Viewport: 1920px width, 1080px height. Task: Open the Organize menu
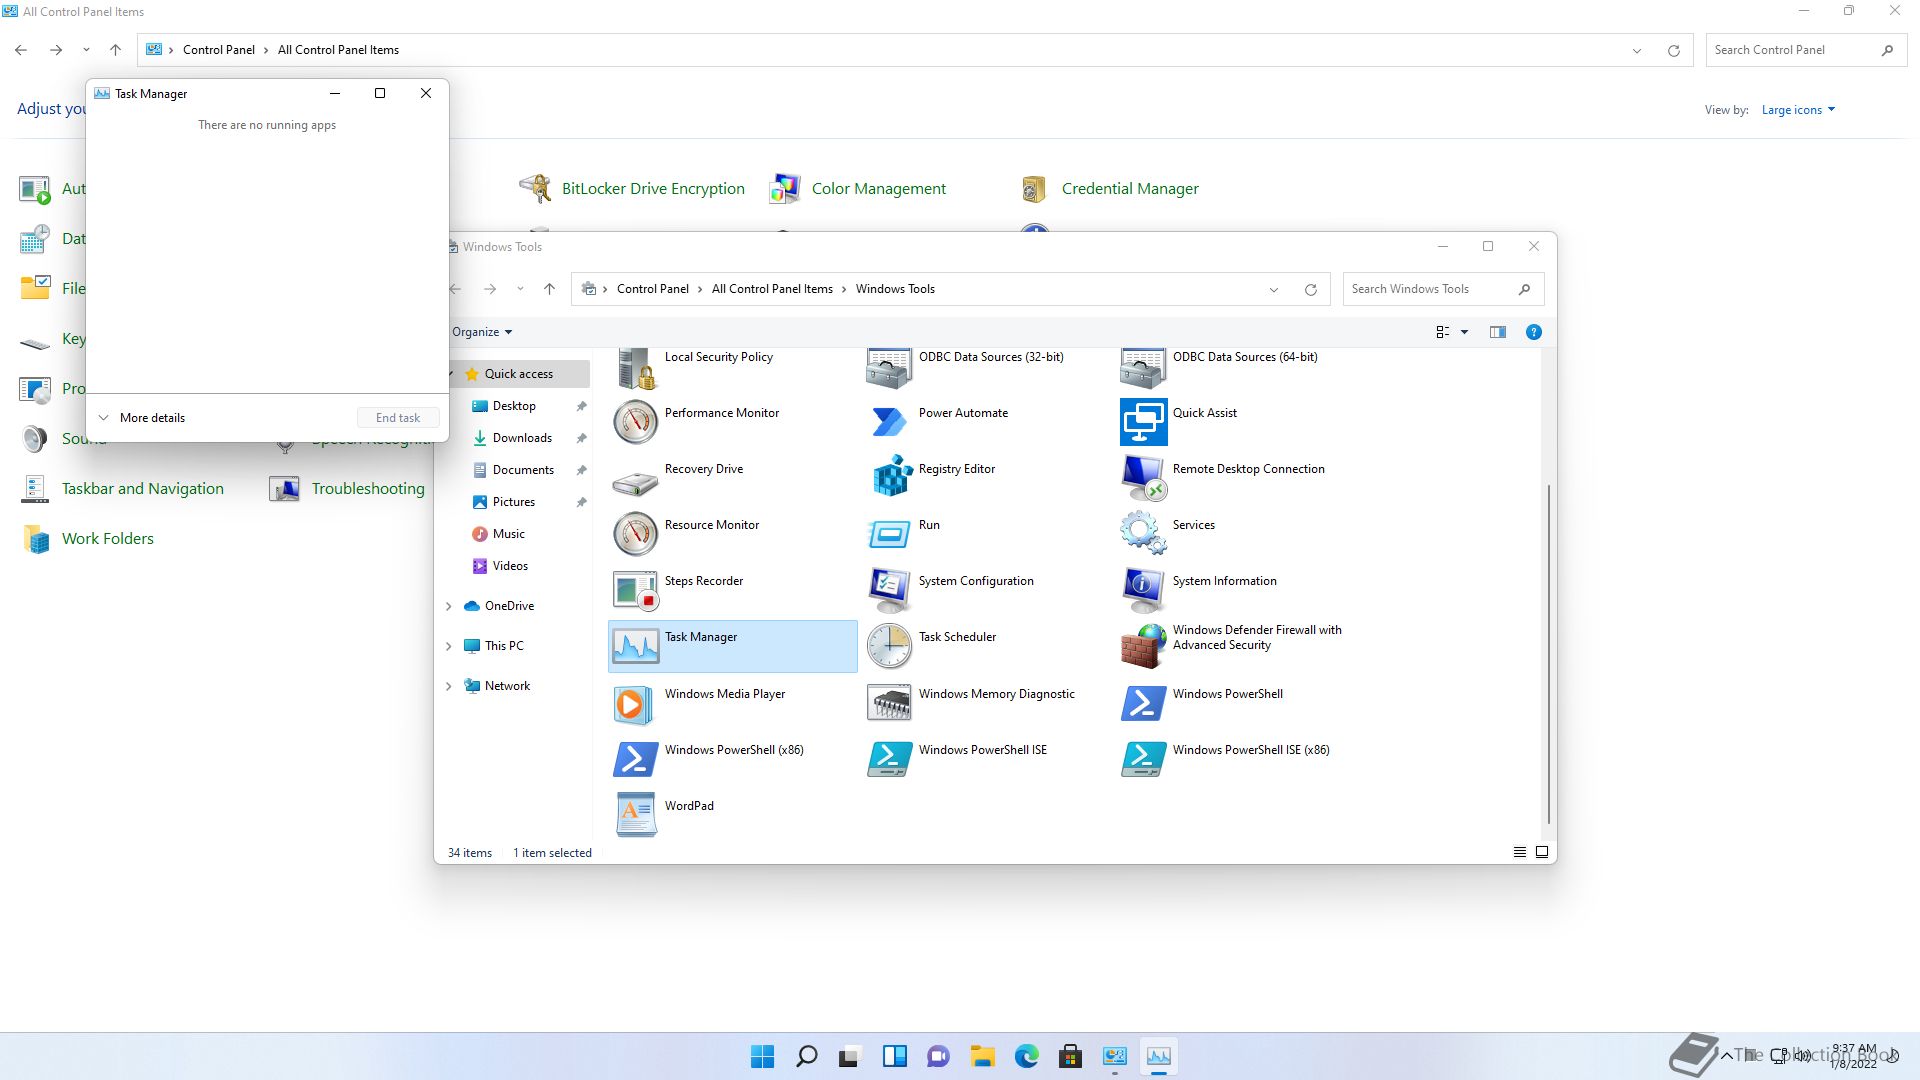pyautogui.click(x=481, y=332)
